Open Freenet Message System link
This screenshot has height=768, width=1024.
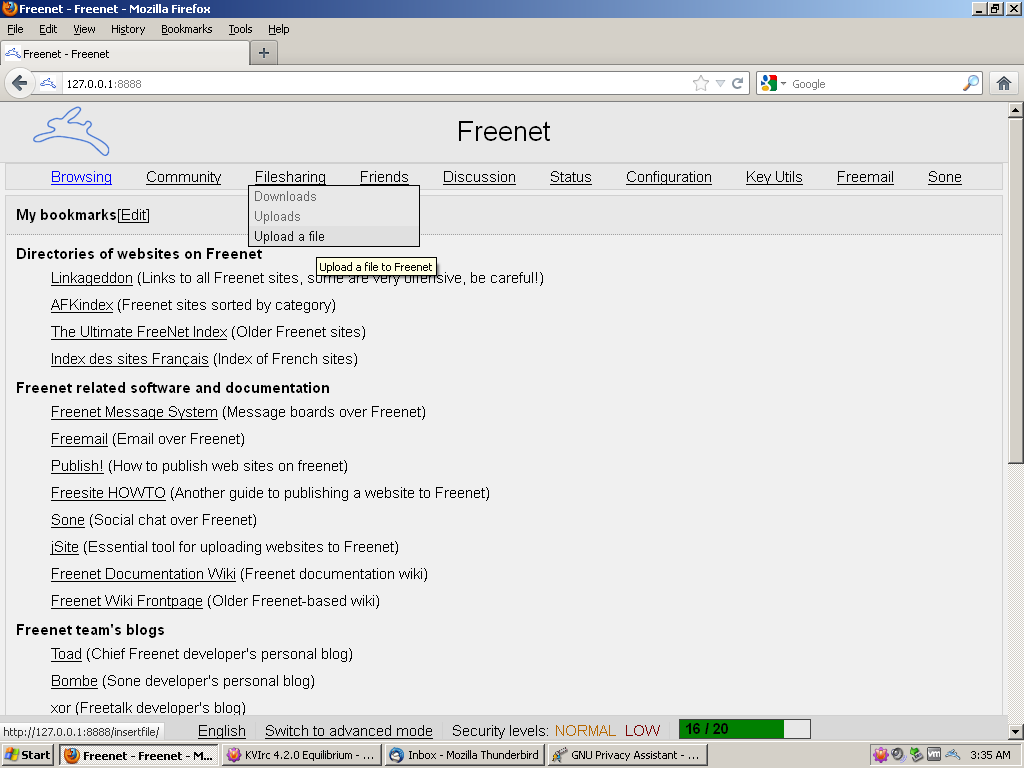click(135, 412)
